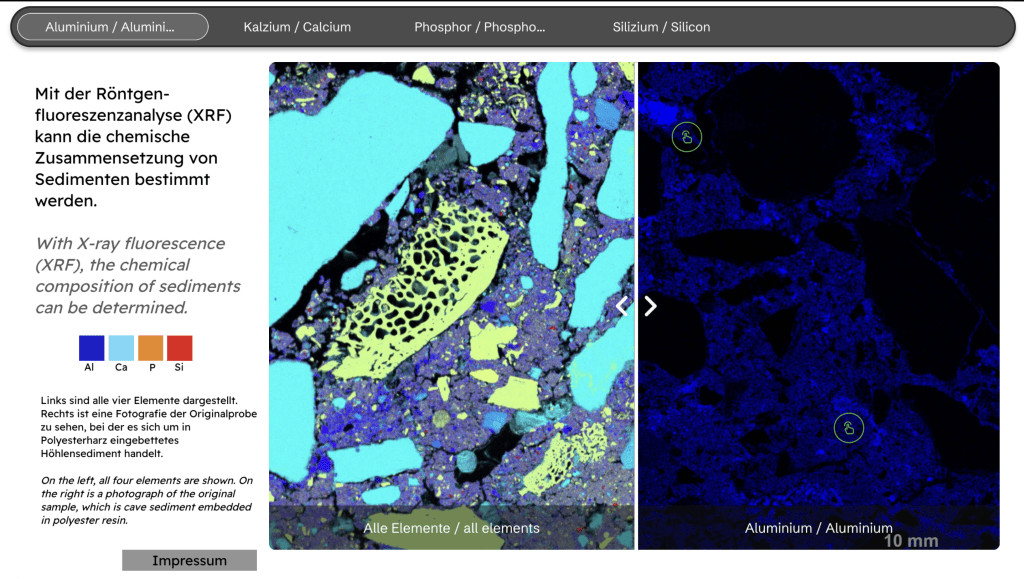Viewport: 1024px width, 579px height.
Task: Open the Phosphor / Phosphorus tab
Action: click(x=479, y=27)
